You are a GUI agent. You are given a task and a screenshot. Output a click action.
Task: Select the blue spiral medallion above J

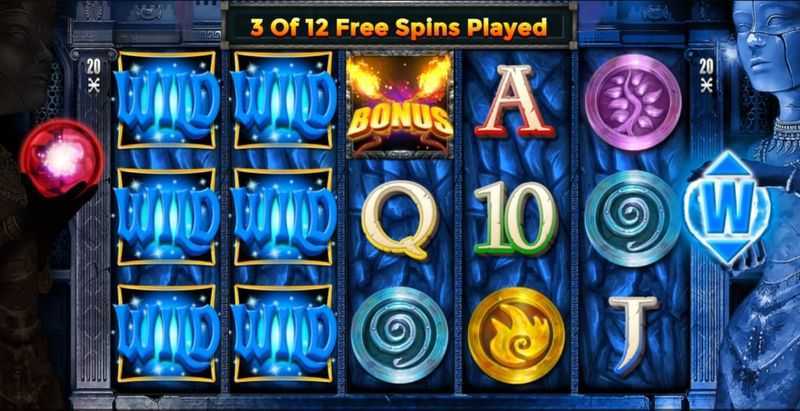click(x=633, y=218)
